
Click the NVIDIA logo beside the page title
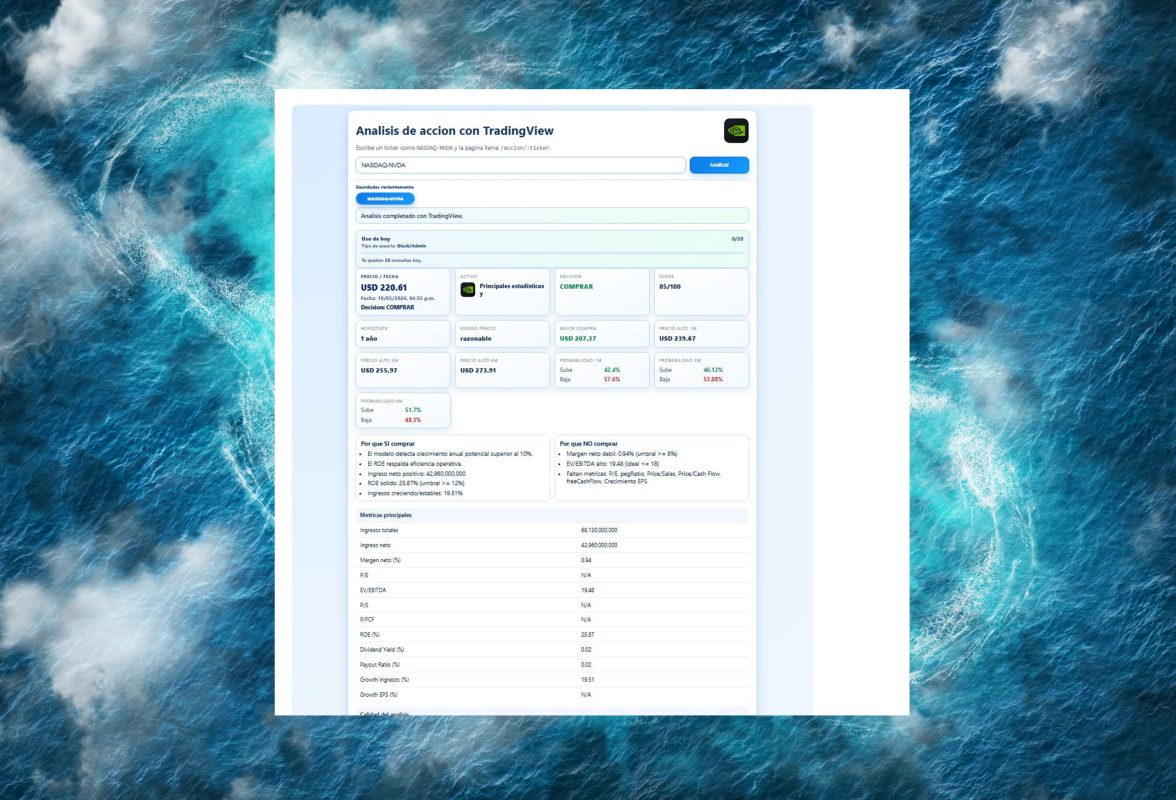(736, 130)
